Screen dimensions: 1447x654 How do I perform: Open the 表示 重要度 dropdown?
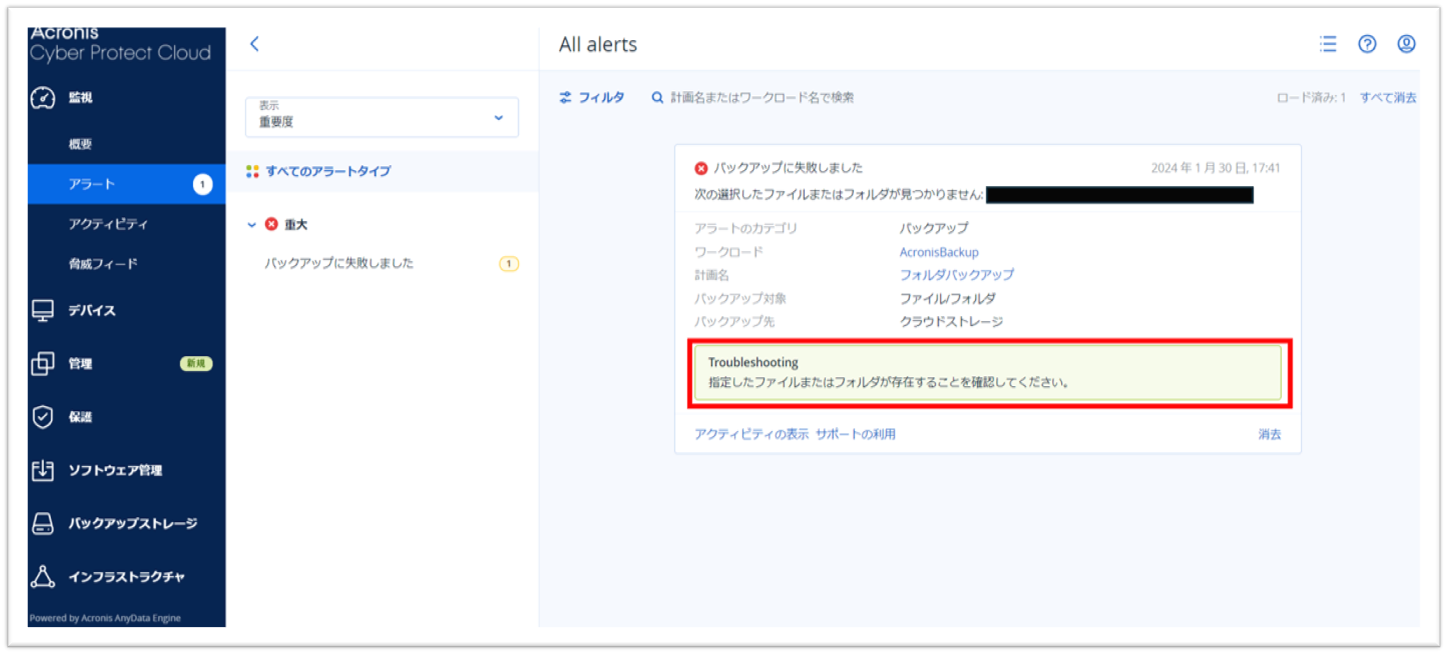tap(381, 117)
